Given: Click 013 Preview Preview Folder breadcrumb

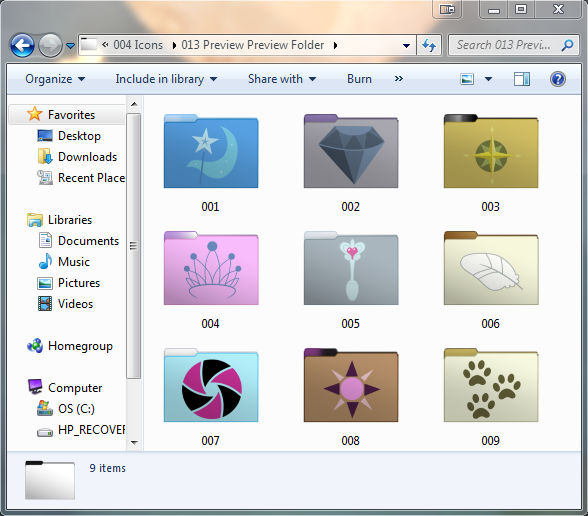Looking at the screenshot, I should tap(253, 45).
